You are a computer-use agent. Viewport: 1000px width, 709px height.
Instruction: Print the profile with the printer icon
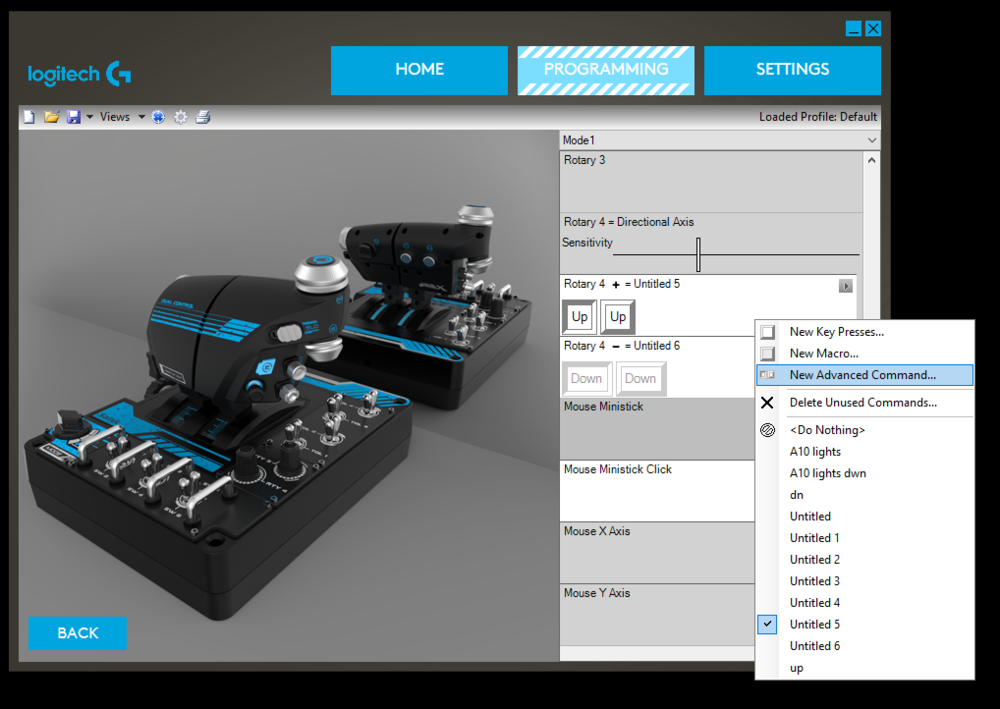(x=203, y=117)
